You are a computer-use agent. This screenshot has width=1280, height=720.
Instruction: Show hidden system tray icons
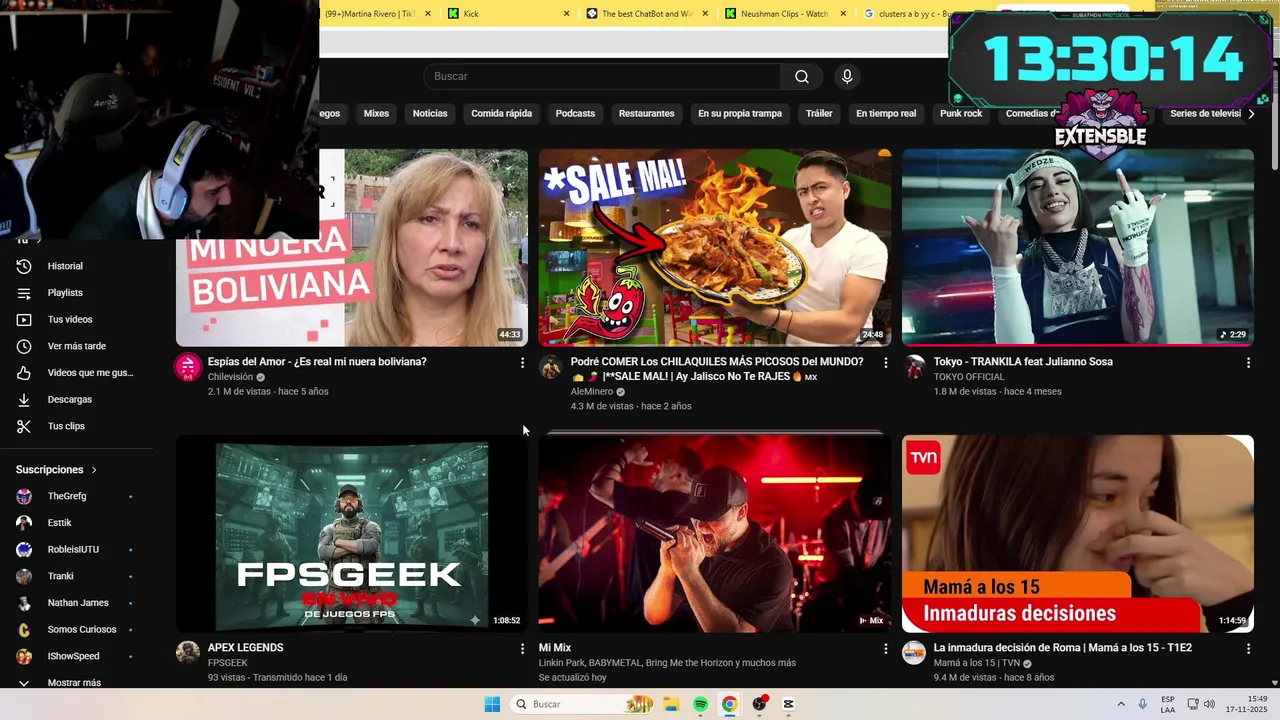click(x=1120, y=704)
